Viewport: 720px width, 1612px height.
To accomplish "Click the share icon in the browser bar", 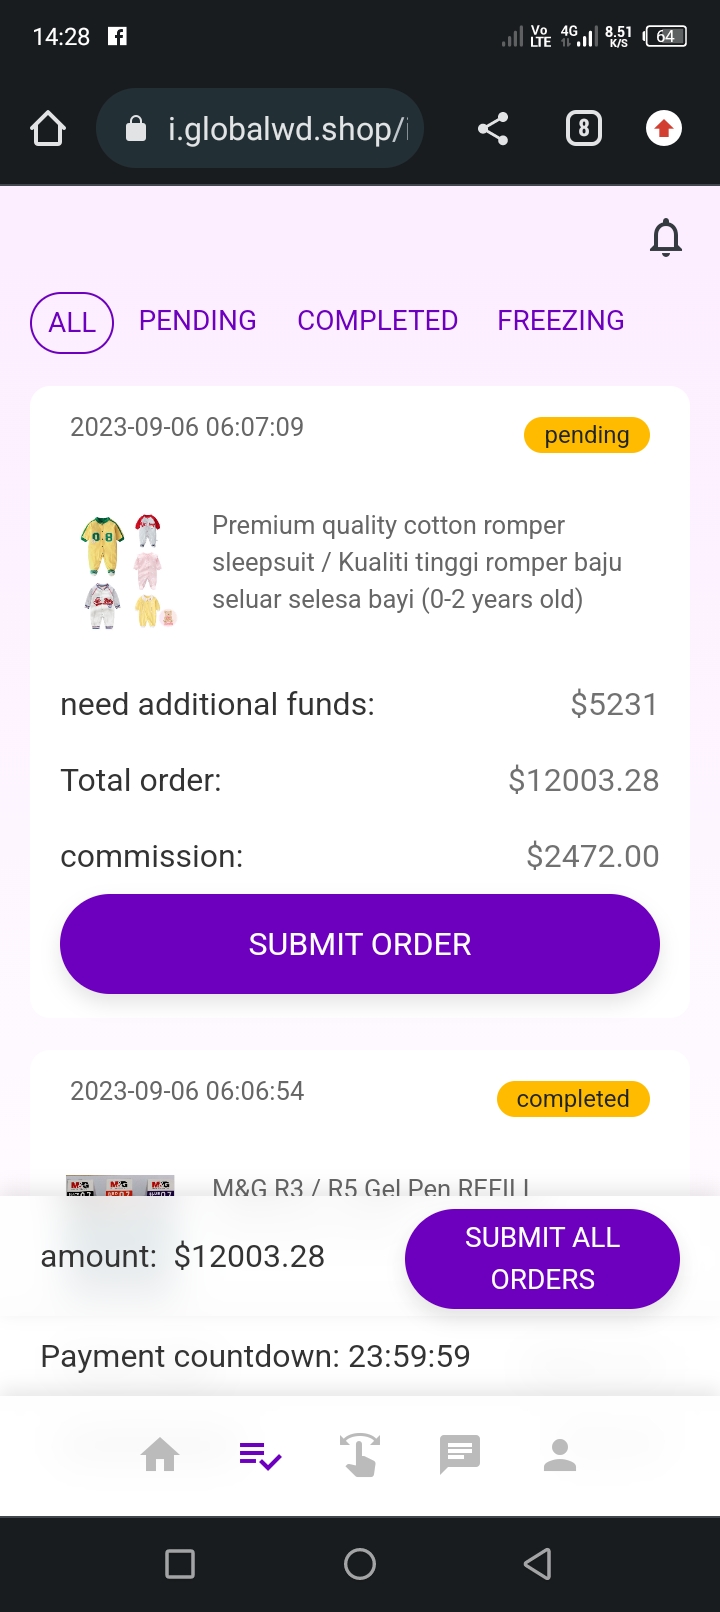I will point(493,129).
